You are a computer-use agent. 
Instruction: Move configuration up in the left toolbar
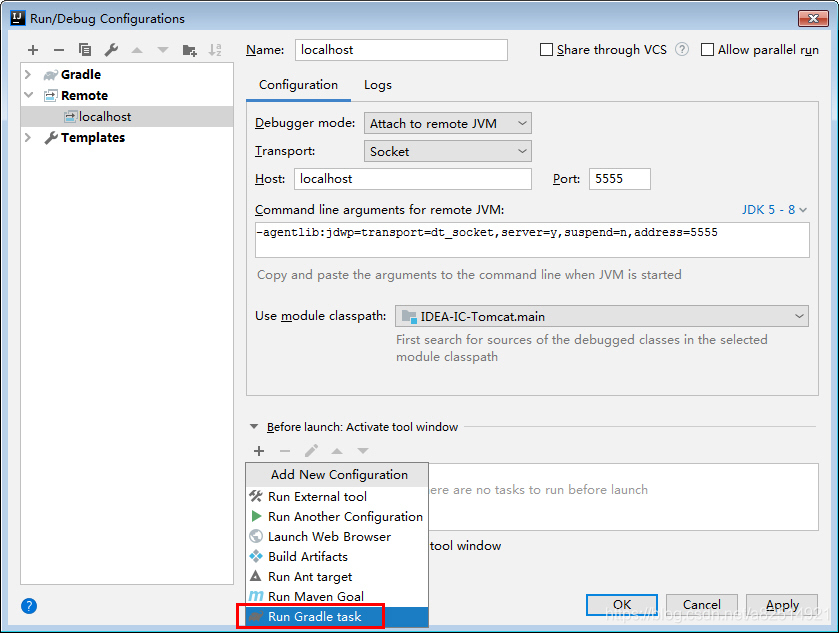pos(137,50)
